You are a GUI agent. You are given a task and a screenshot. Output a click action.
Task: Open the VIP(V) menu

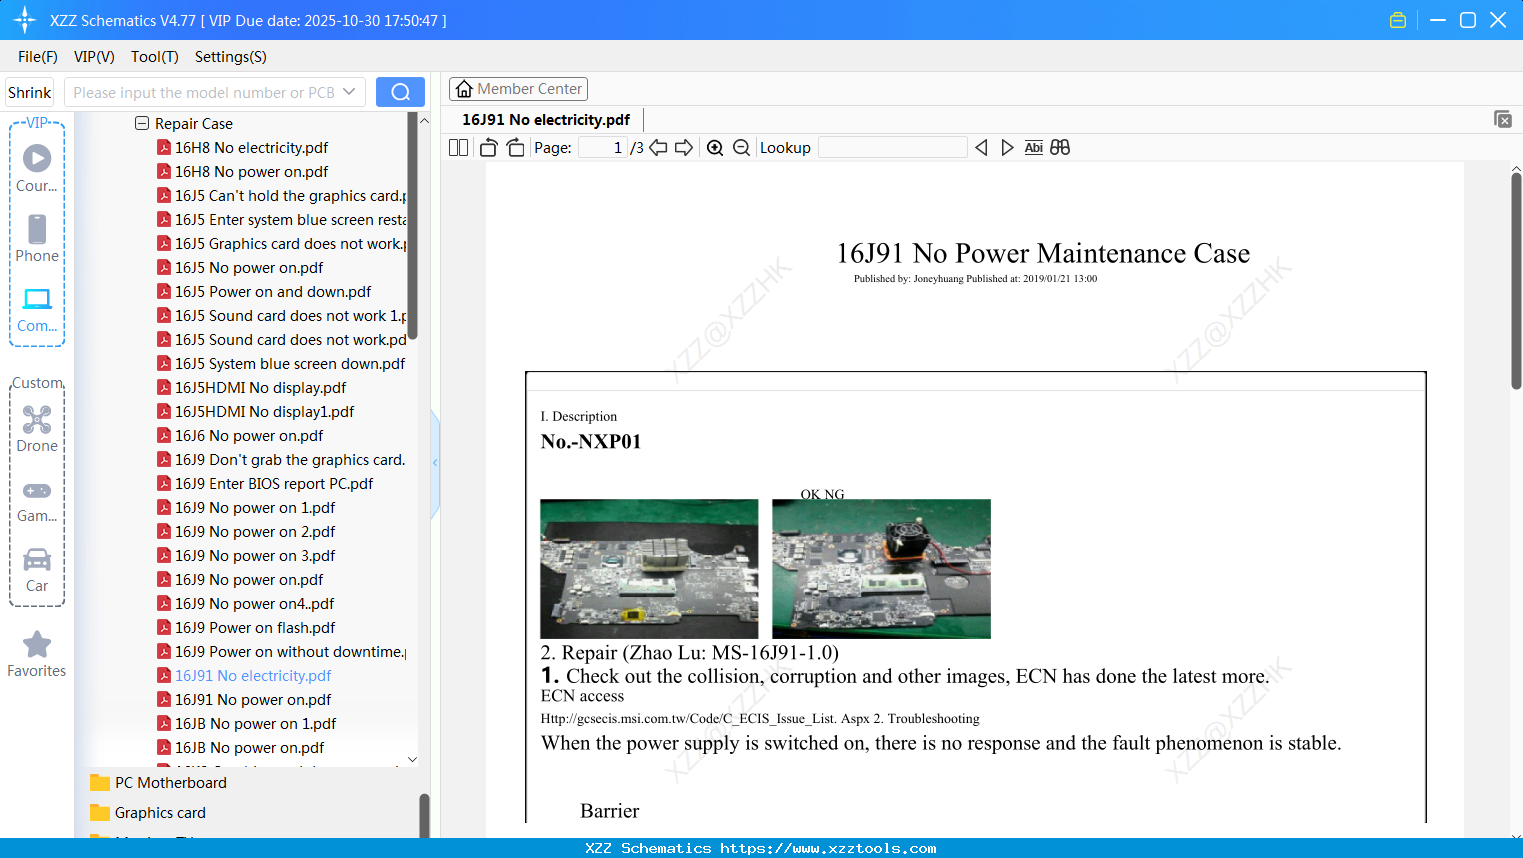[94, 57]
